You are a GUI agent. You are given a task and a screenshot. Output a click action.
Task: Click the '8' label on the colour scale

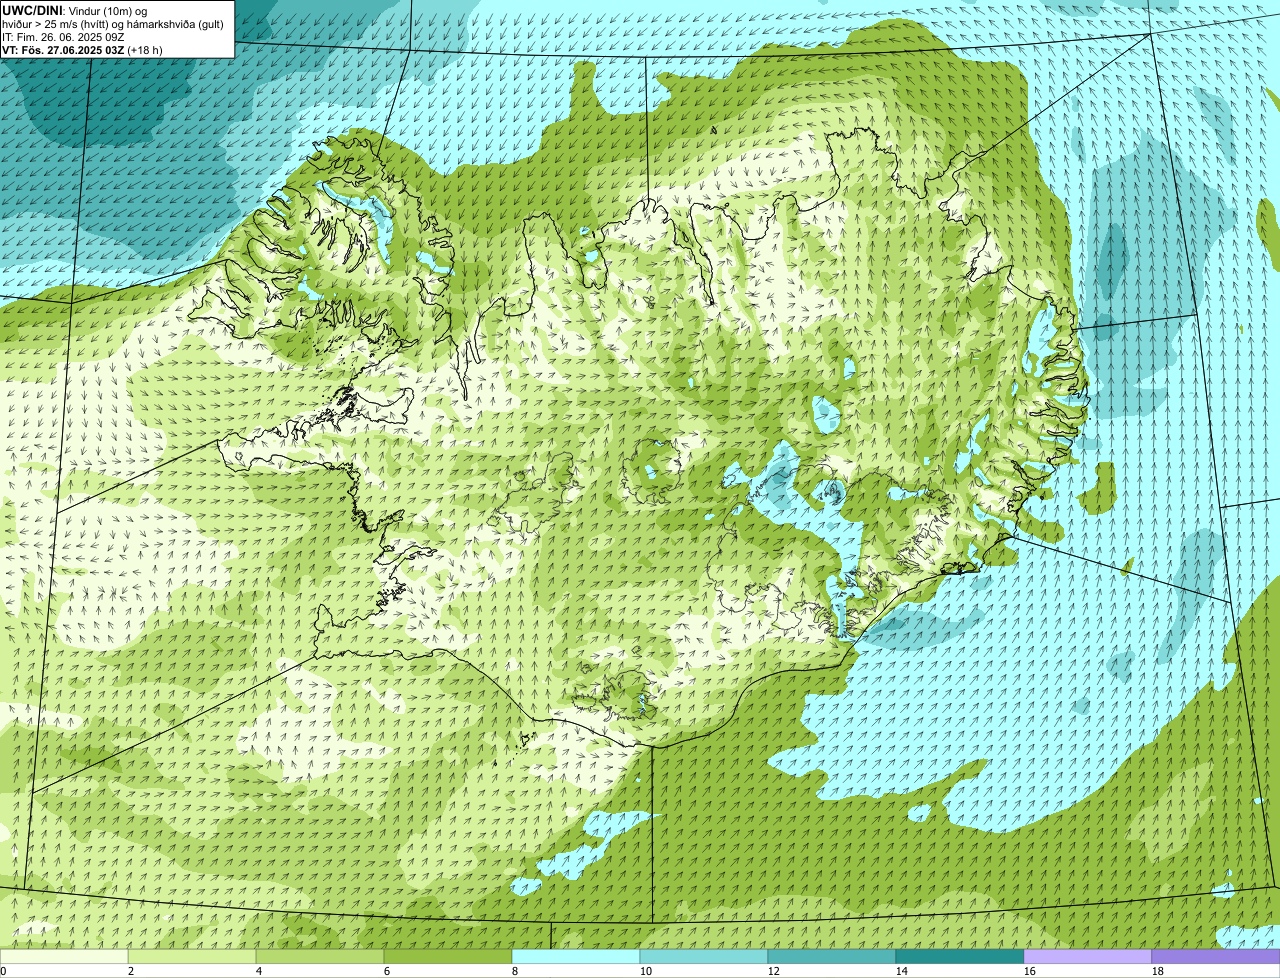(515, 971)
